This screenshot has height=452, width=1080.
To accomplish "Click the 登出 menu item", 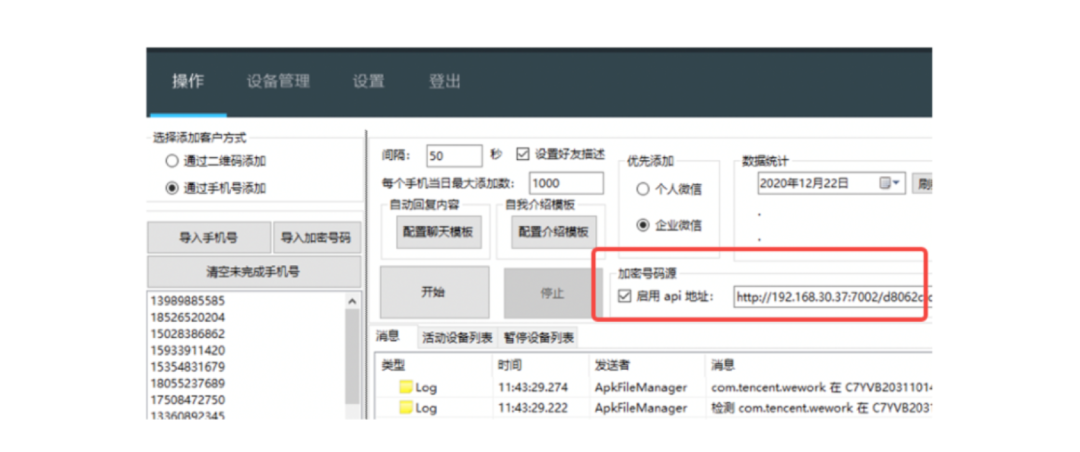I will click(x=444, y=81).
